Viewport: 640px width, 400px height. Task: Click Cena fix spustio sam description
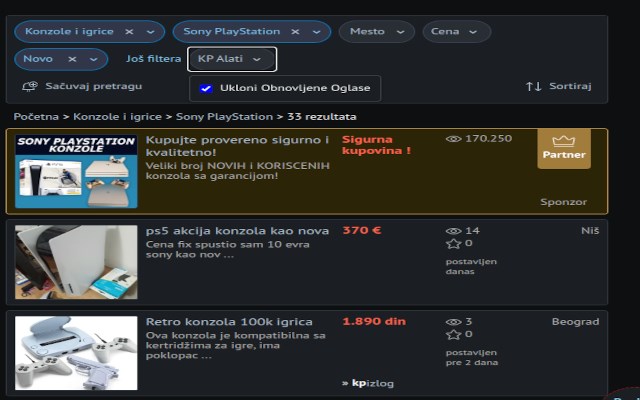pyautogui.click(x=228, y=250)
